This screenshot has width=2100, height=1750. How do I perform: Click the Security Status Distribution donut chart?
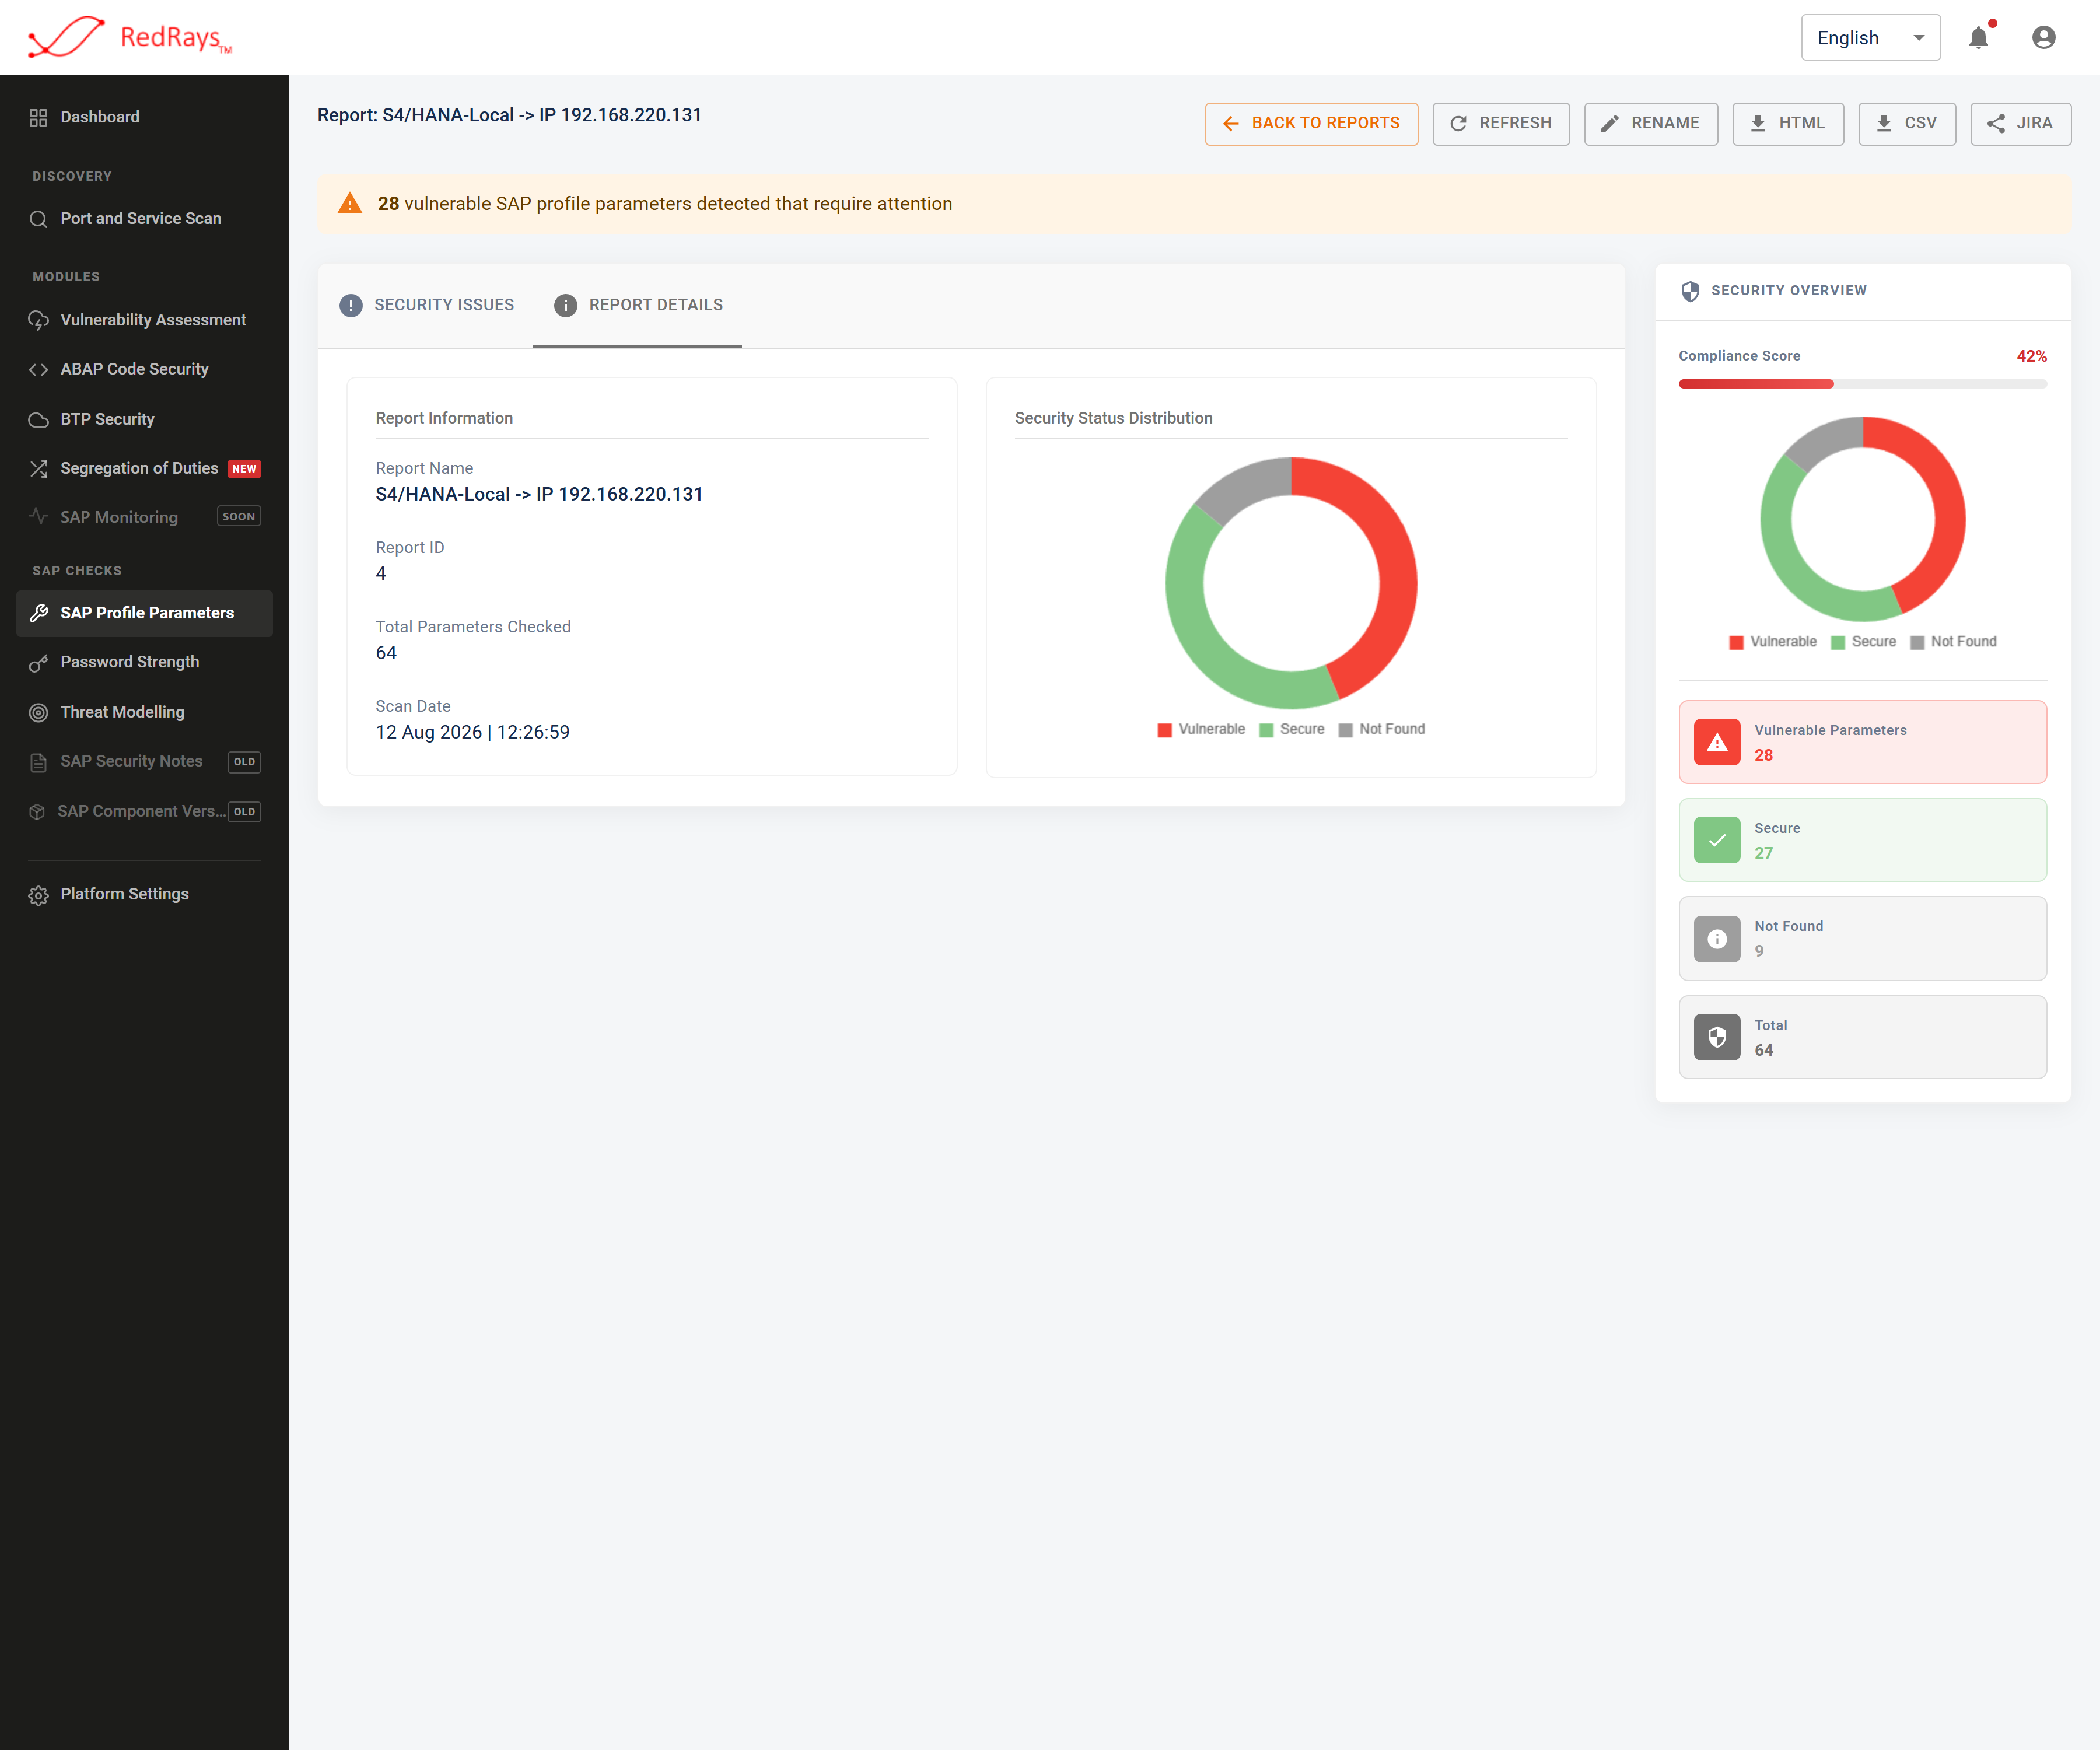point(1291,583)
